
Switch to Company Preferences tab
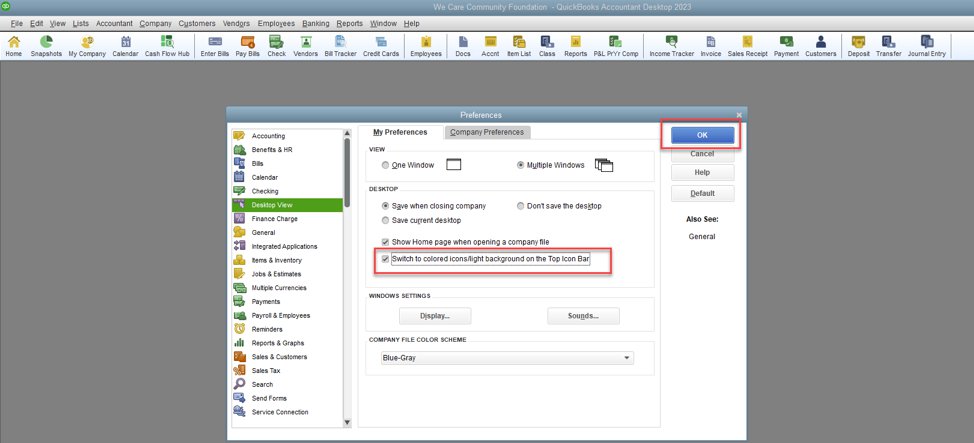[485, 132]
